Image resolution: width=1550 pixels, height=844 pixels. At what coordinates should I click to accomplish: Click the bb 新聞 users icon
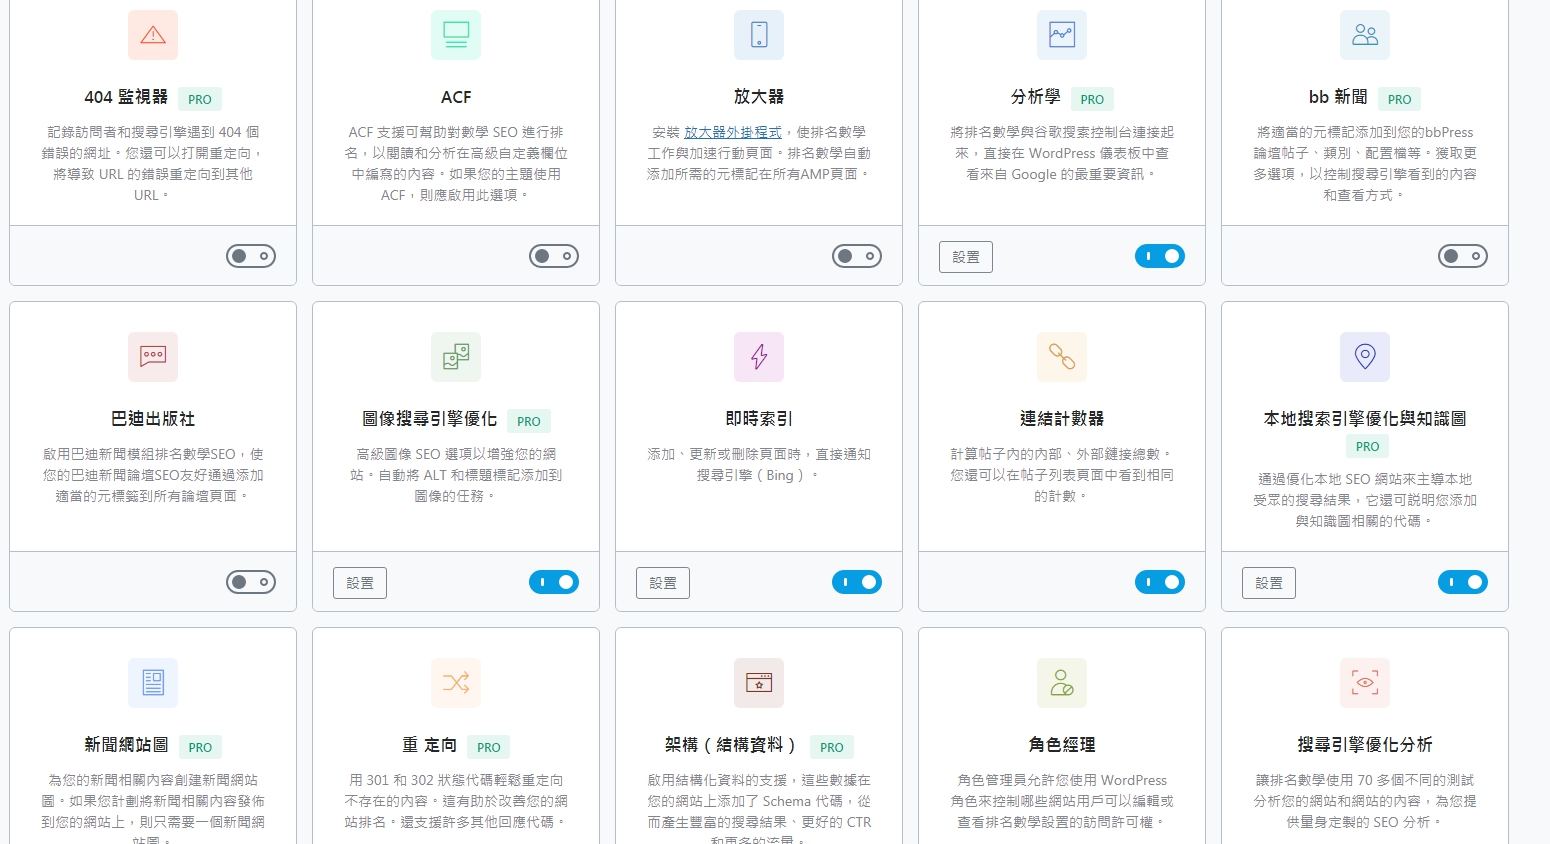pyautogui.click(x=1365, y=35)
